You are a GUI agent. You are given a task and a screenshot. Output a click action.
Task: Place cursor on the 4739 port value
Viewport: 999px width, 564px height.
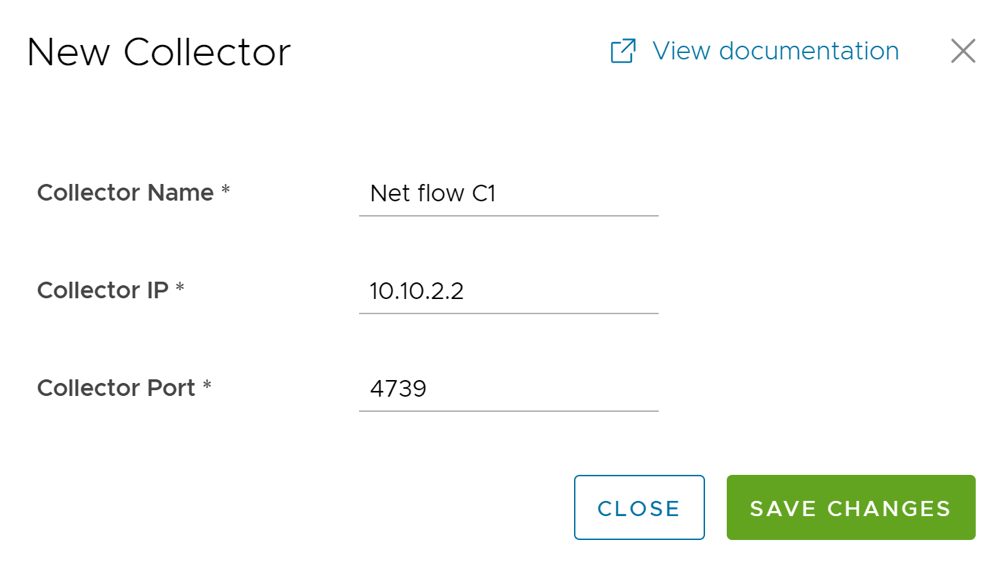(398, 388)
